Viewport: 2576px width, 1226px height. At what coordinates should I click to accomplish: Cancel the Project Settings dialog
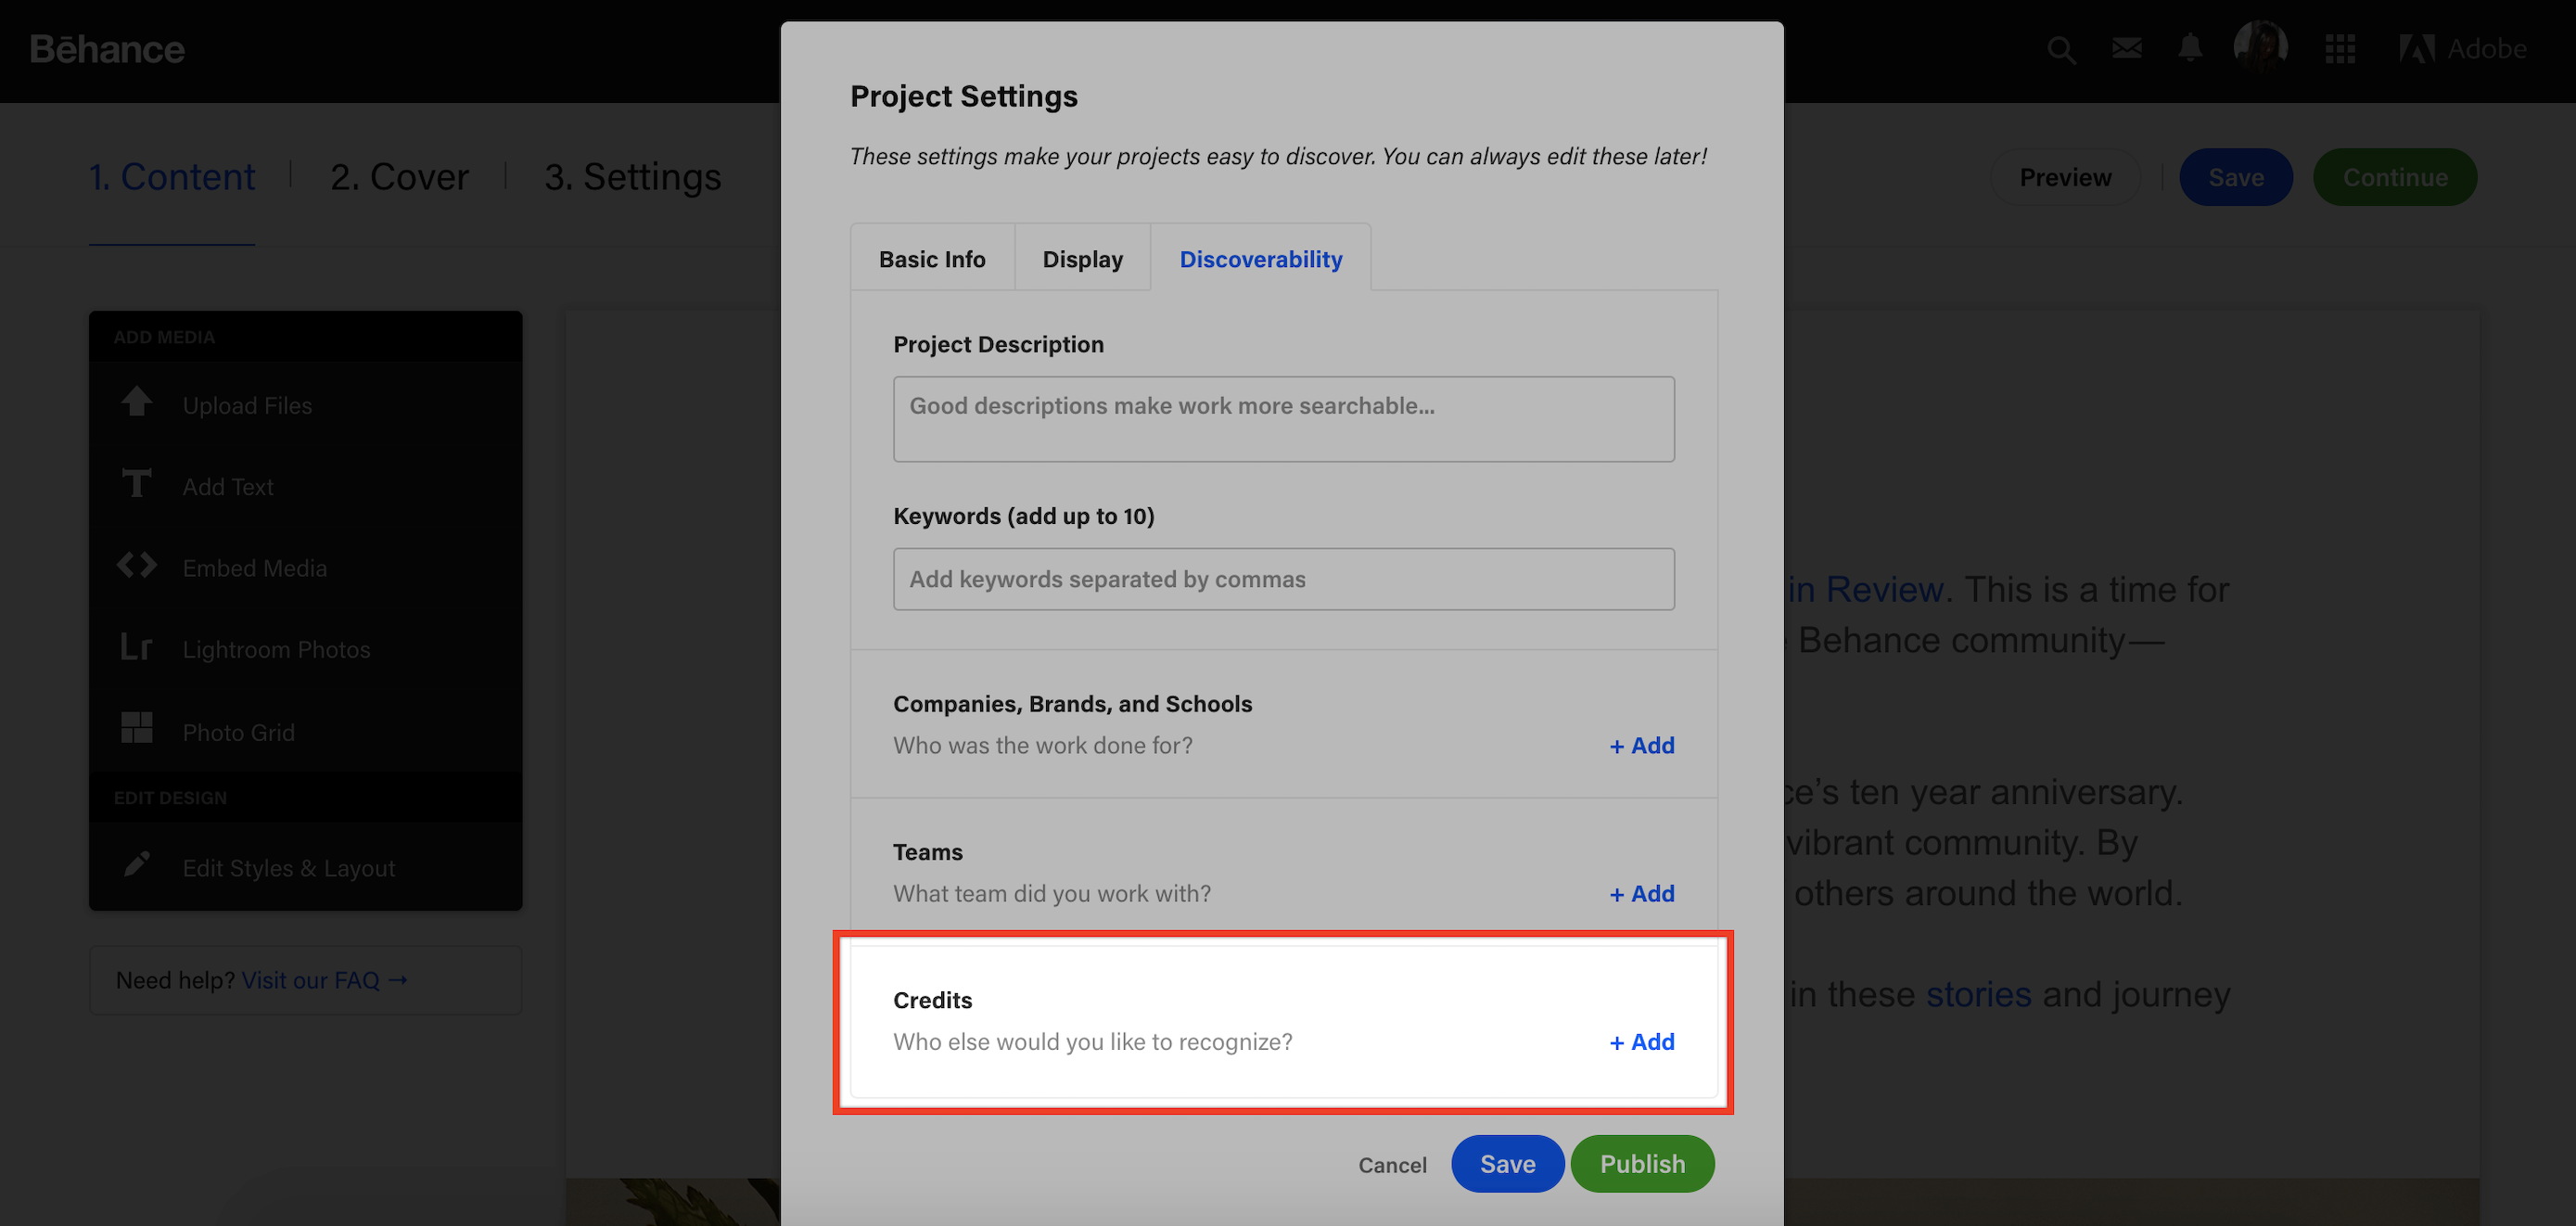[1392, 1165]
